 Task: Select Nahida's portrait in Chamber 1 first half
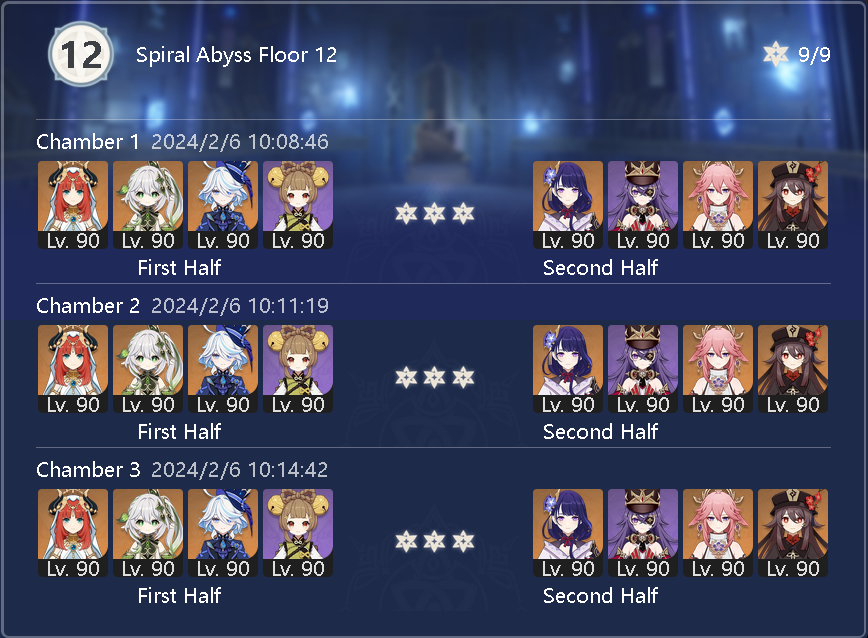pos(148,205)
